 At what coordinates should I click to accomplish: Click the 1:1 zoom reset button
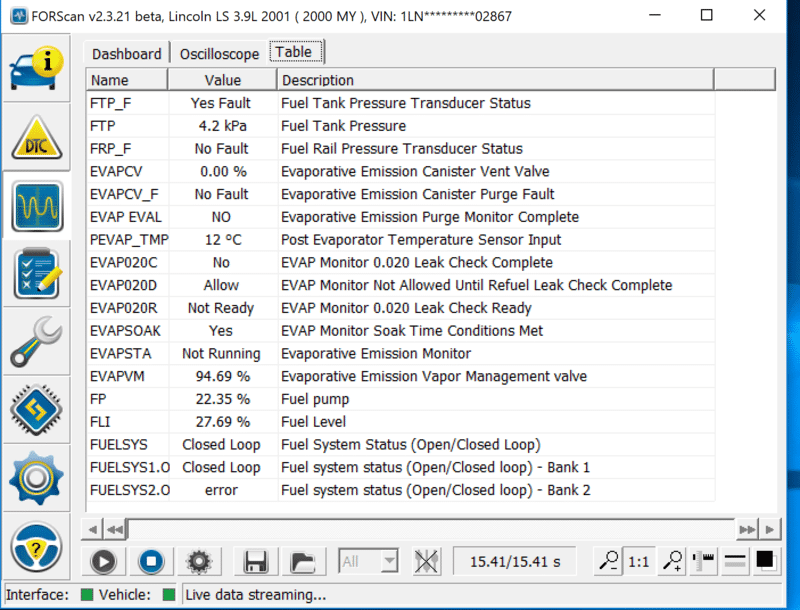(639, 562)
